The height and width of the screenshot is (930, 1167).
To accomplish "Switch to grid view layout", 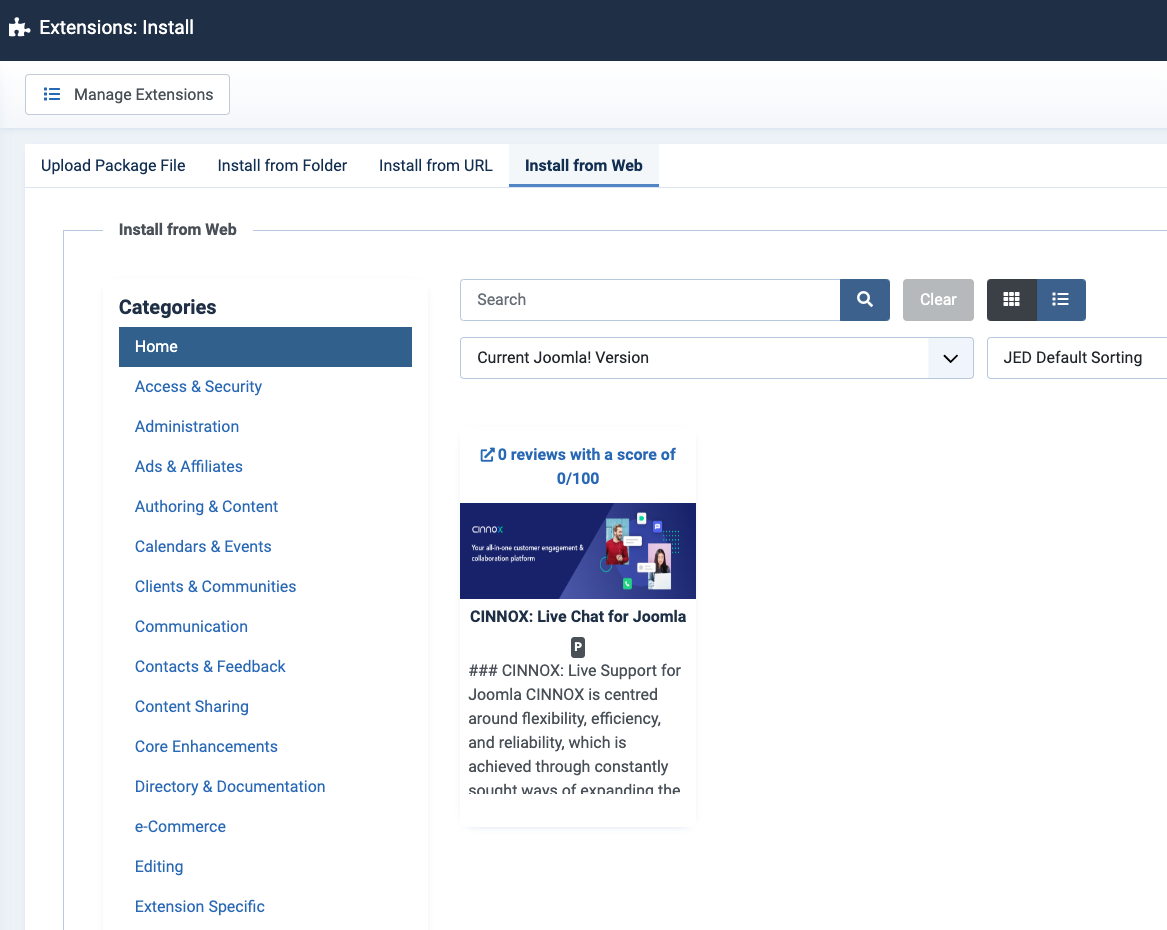I will point(1011,300).
